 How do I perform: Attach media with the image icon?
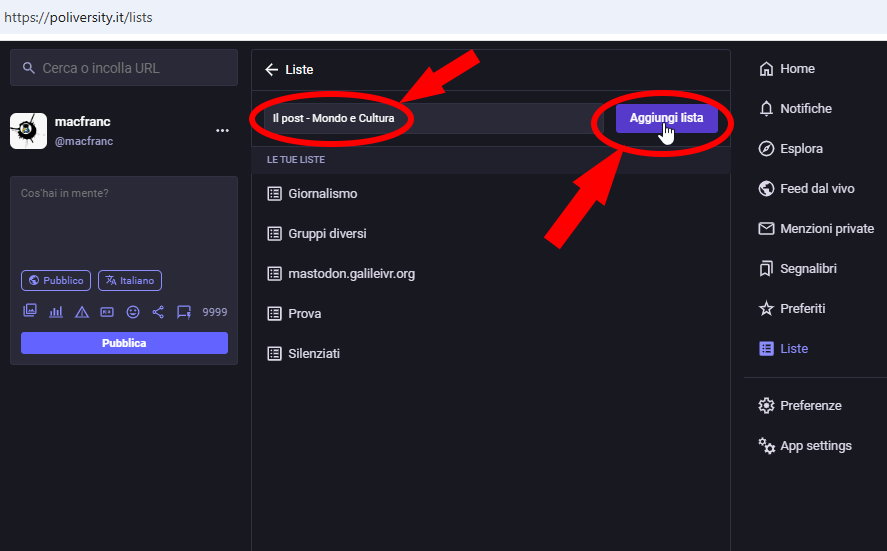30,311
